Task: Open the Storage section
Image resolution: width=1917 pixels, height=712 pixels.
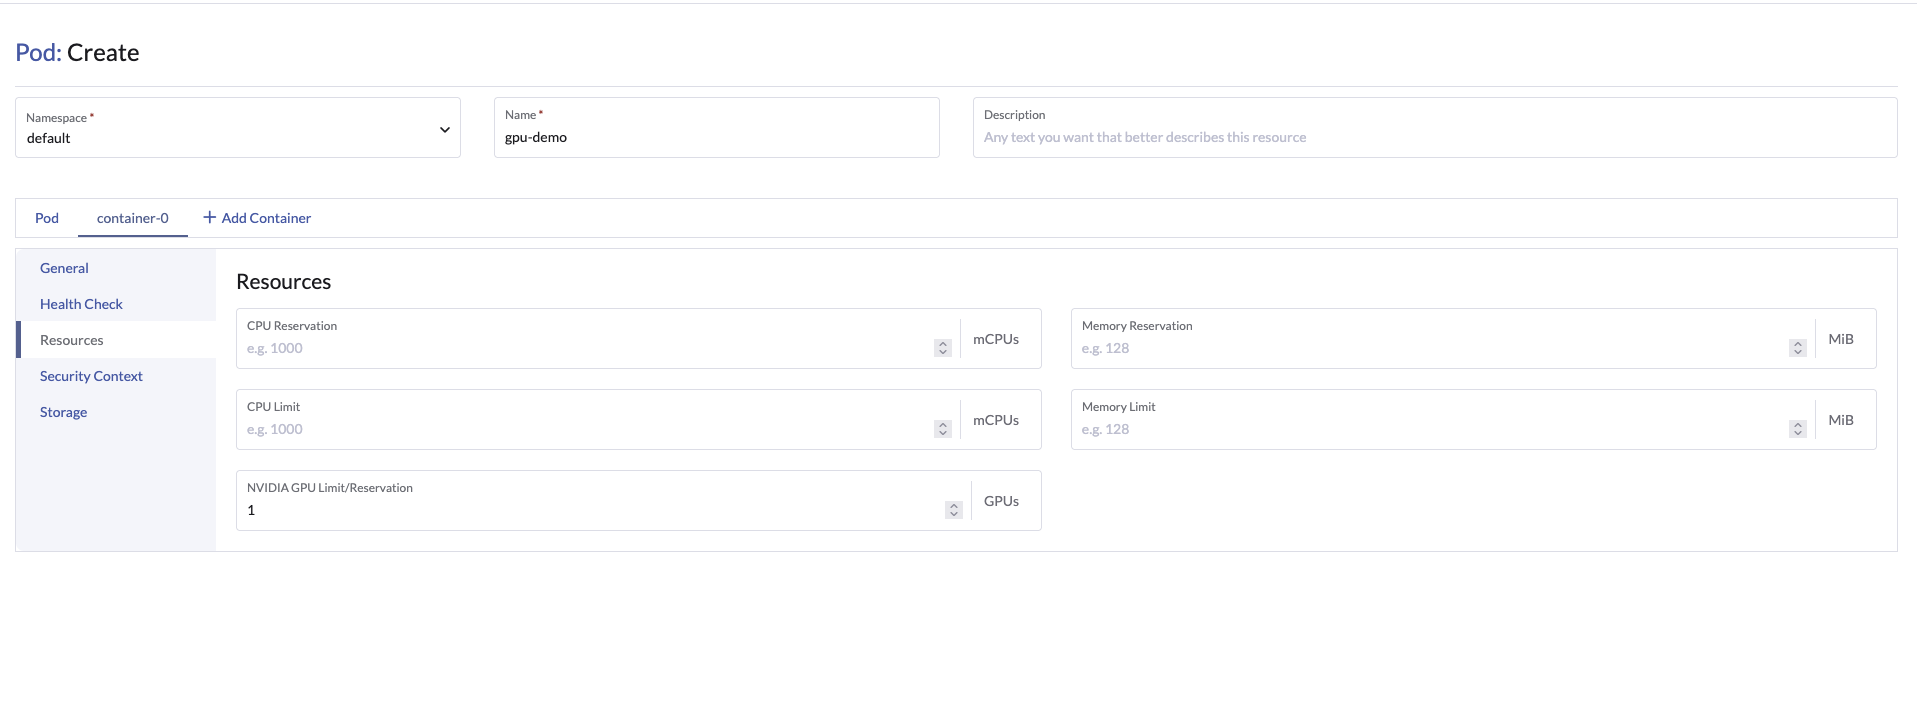Action: click(63, 412)
